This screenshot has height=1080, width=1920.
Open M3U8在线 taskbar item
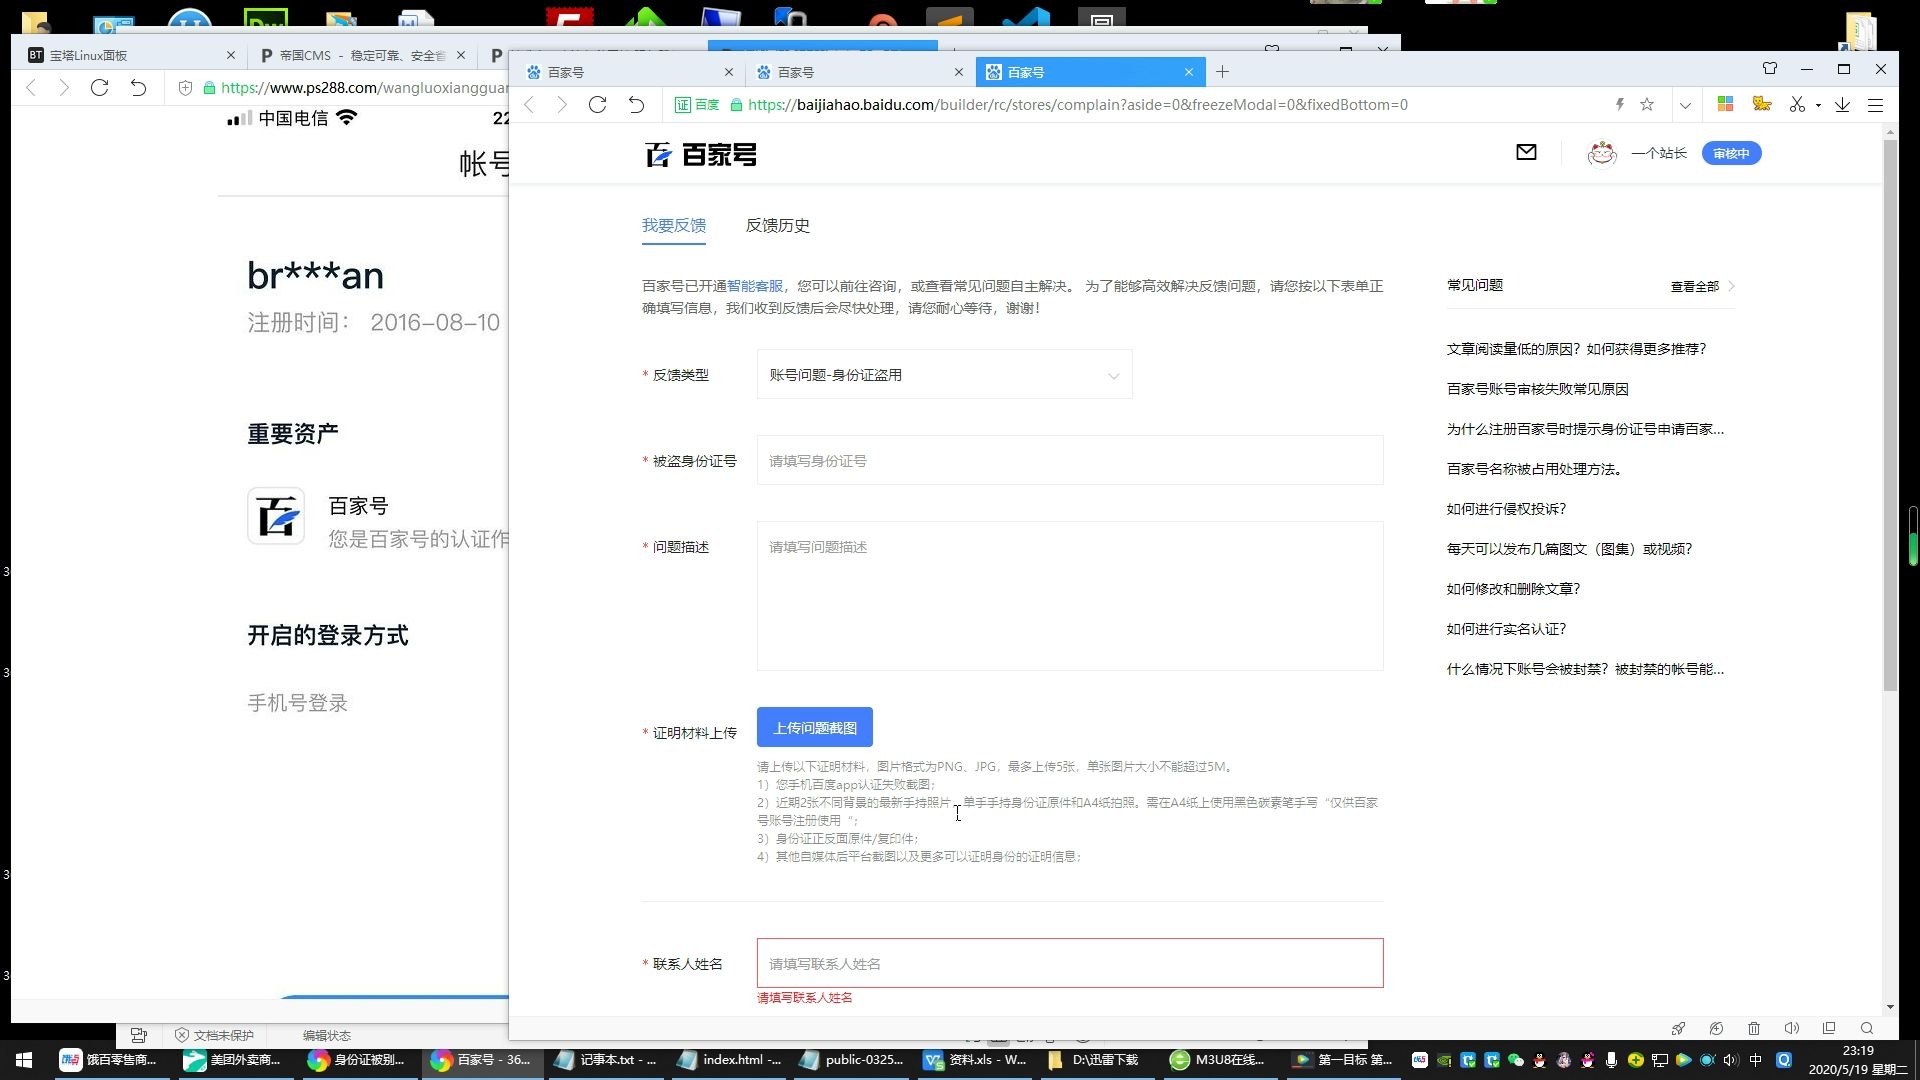pos(1217,1060)
